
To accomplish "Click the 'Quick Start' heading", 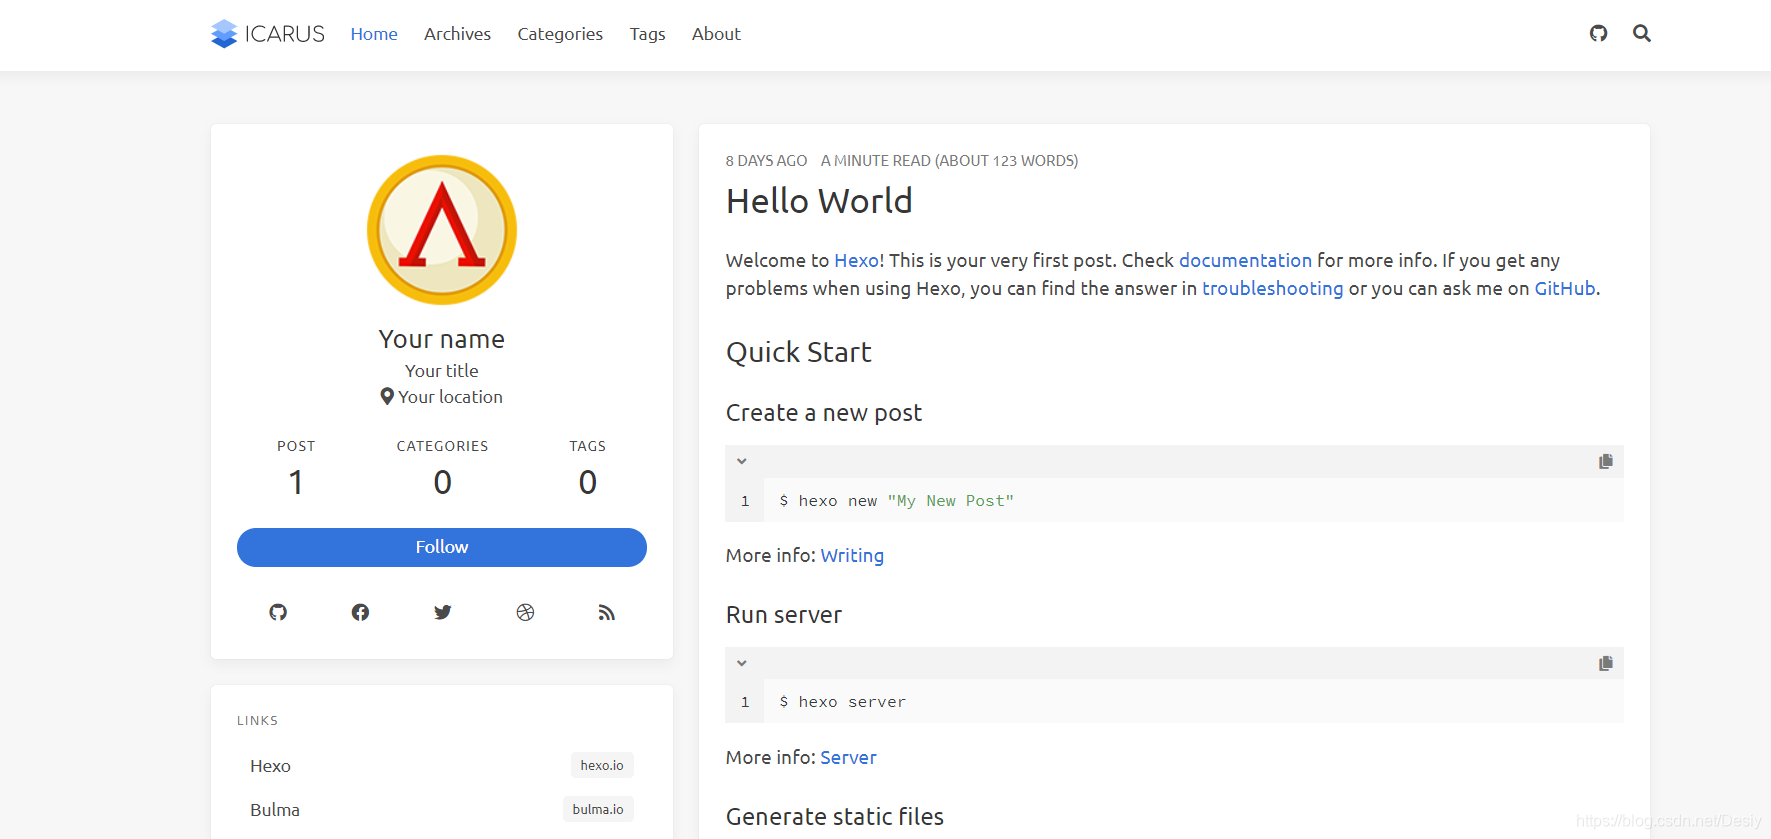I will tap(799, 352).
